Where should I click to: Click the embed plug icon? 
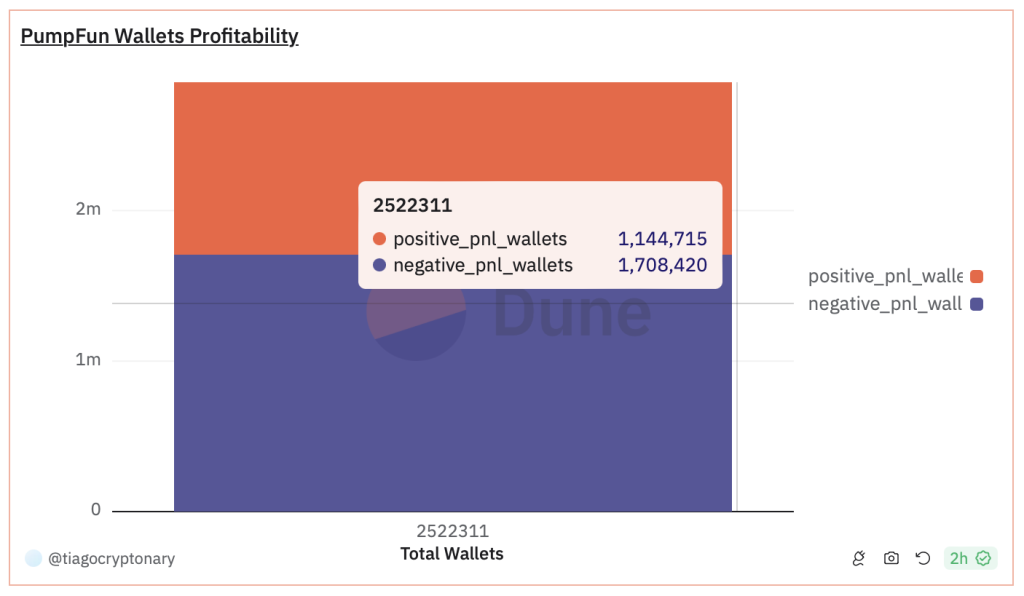[859, 558]
